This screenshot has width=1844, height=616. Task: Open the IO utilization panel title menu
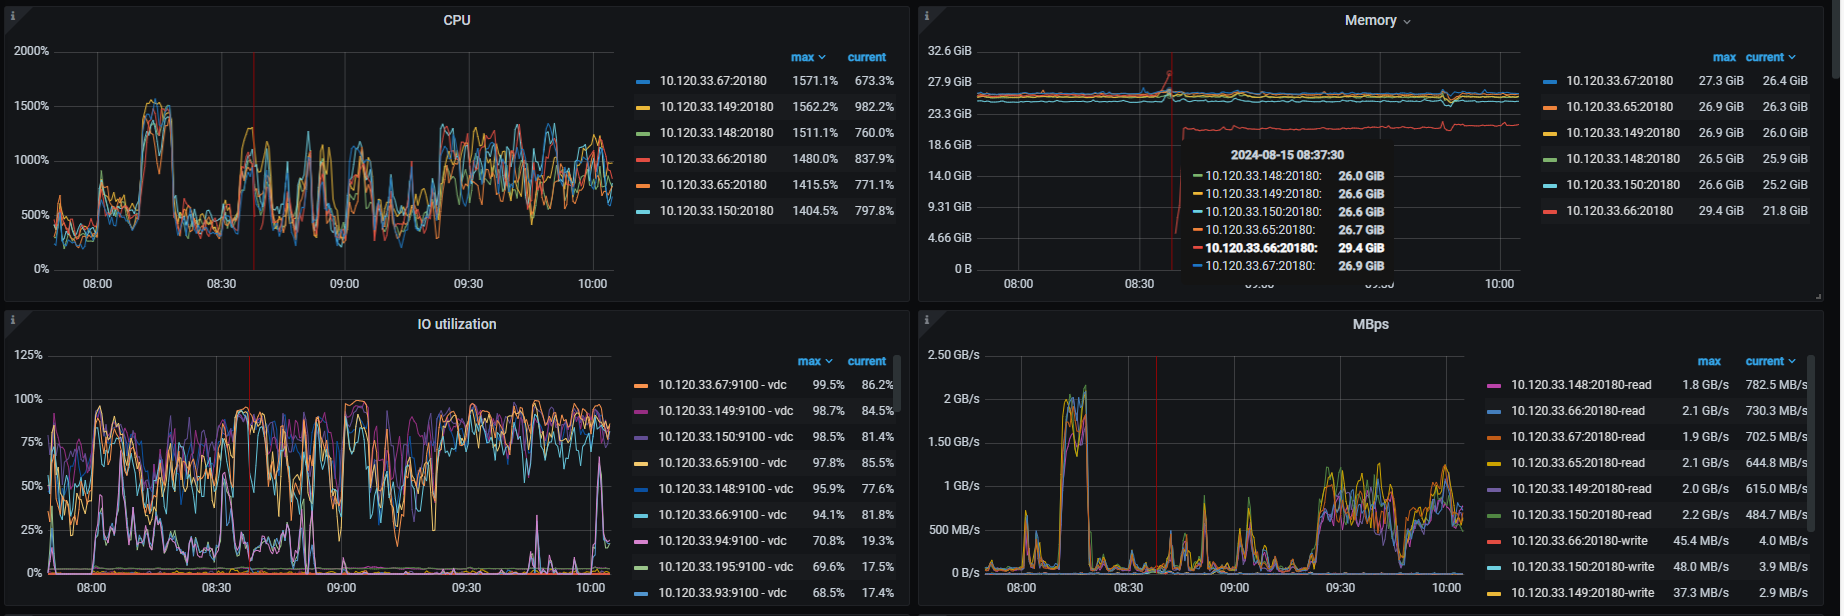(x=457, y=324)
